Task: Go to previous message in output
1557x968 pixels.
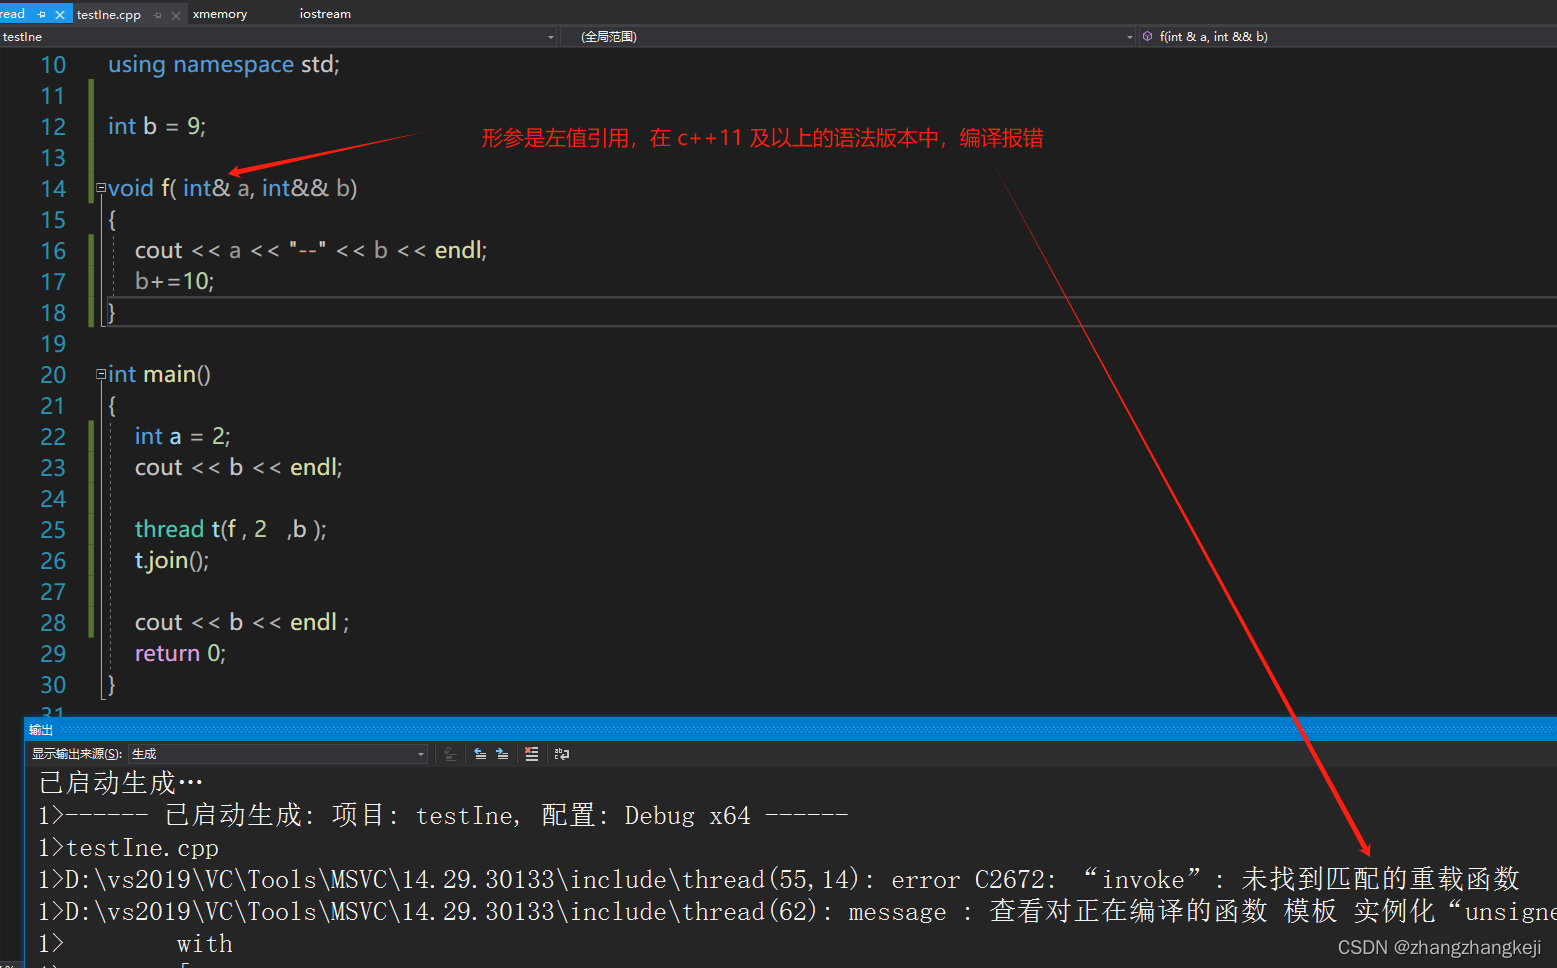Action: 480,754
